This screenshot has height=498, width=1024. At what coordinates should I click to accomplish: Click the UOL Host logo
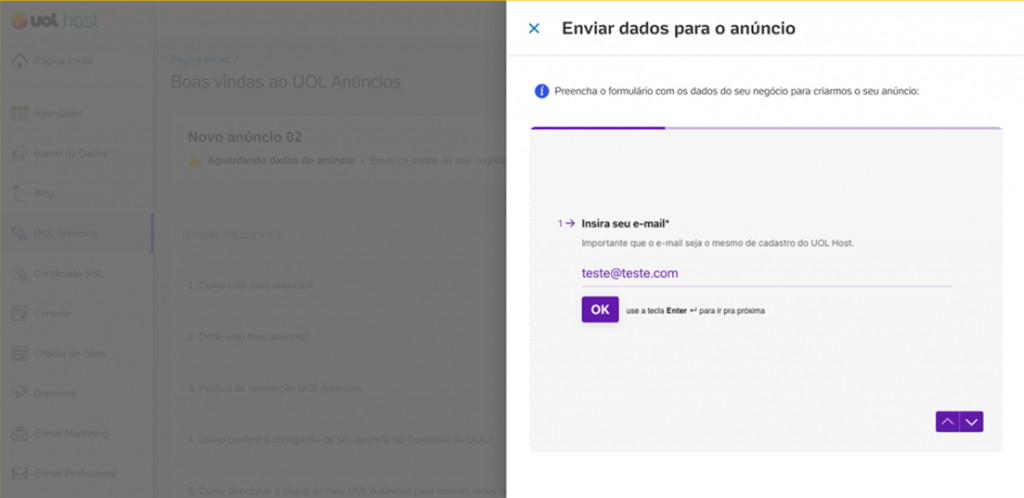55,21
